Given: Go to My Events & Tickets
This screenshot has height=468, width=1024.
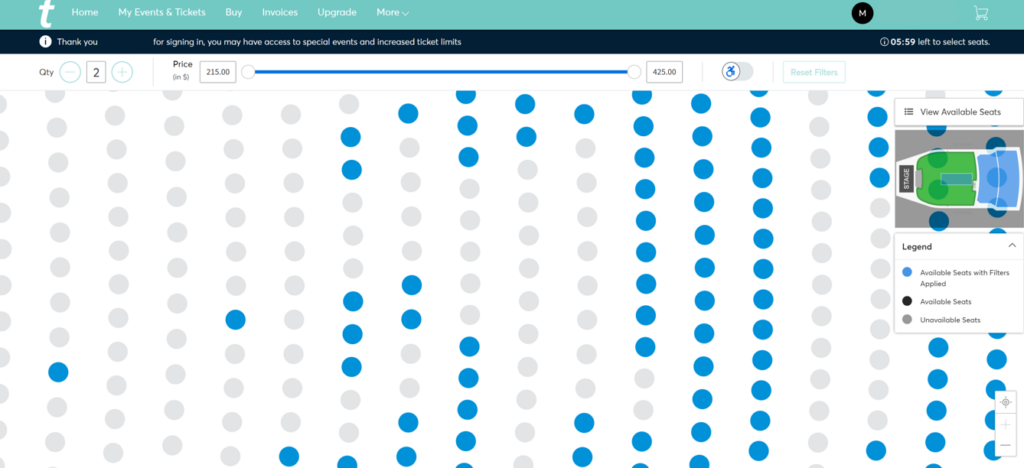Looking at the screenshot, I should tap(161, 13).
